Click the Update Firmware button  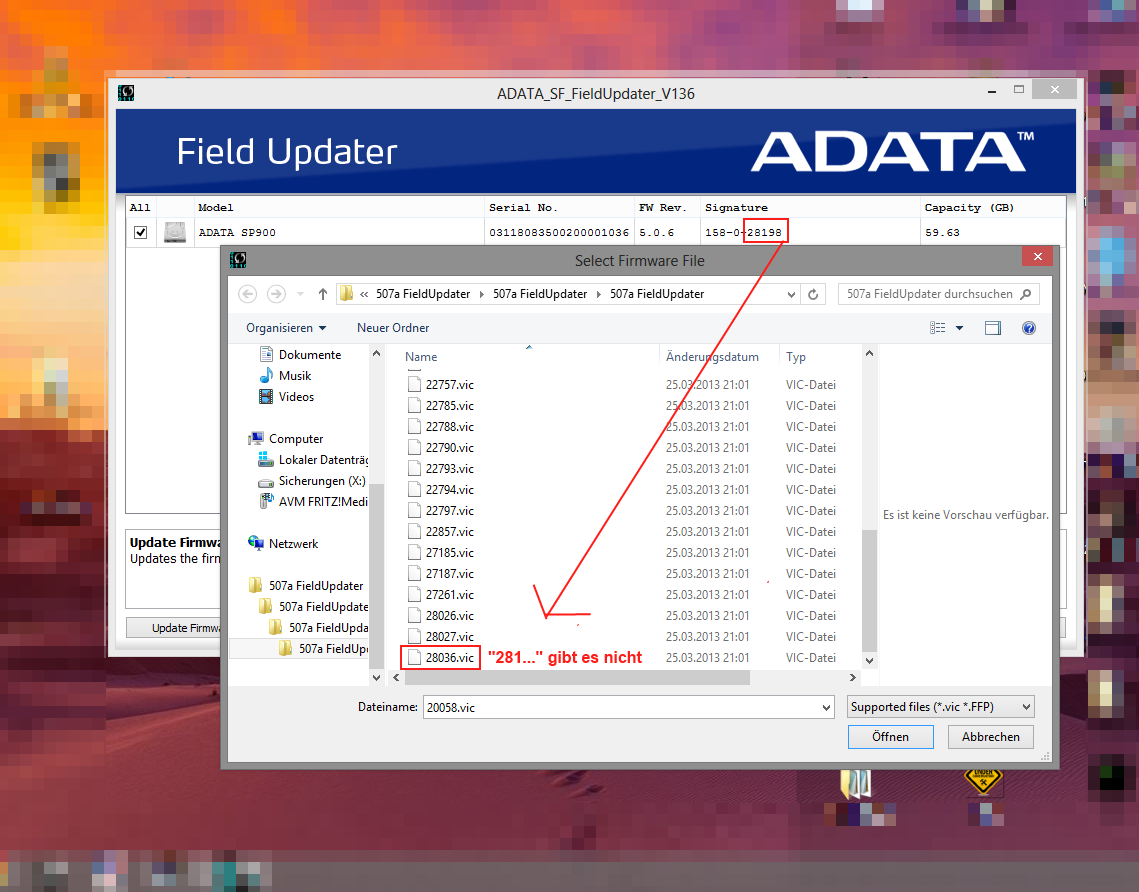point(174,628)
